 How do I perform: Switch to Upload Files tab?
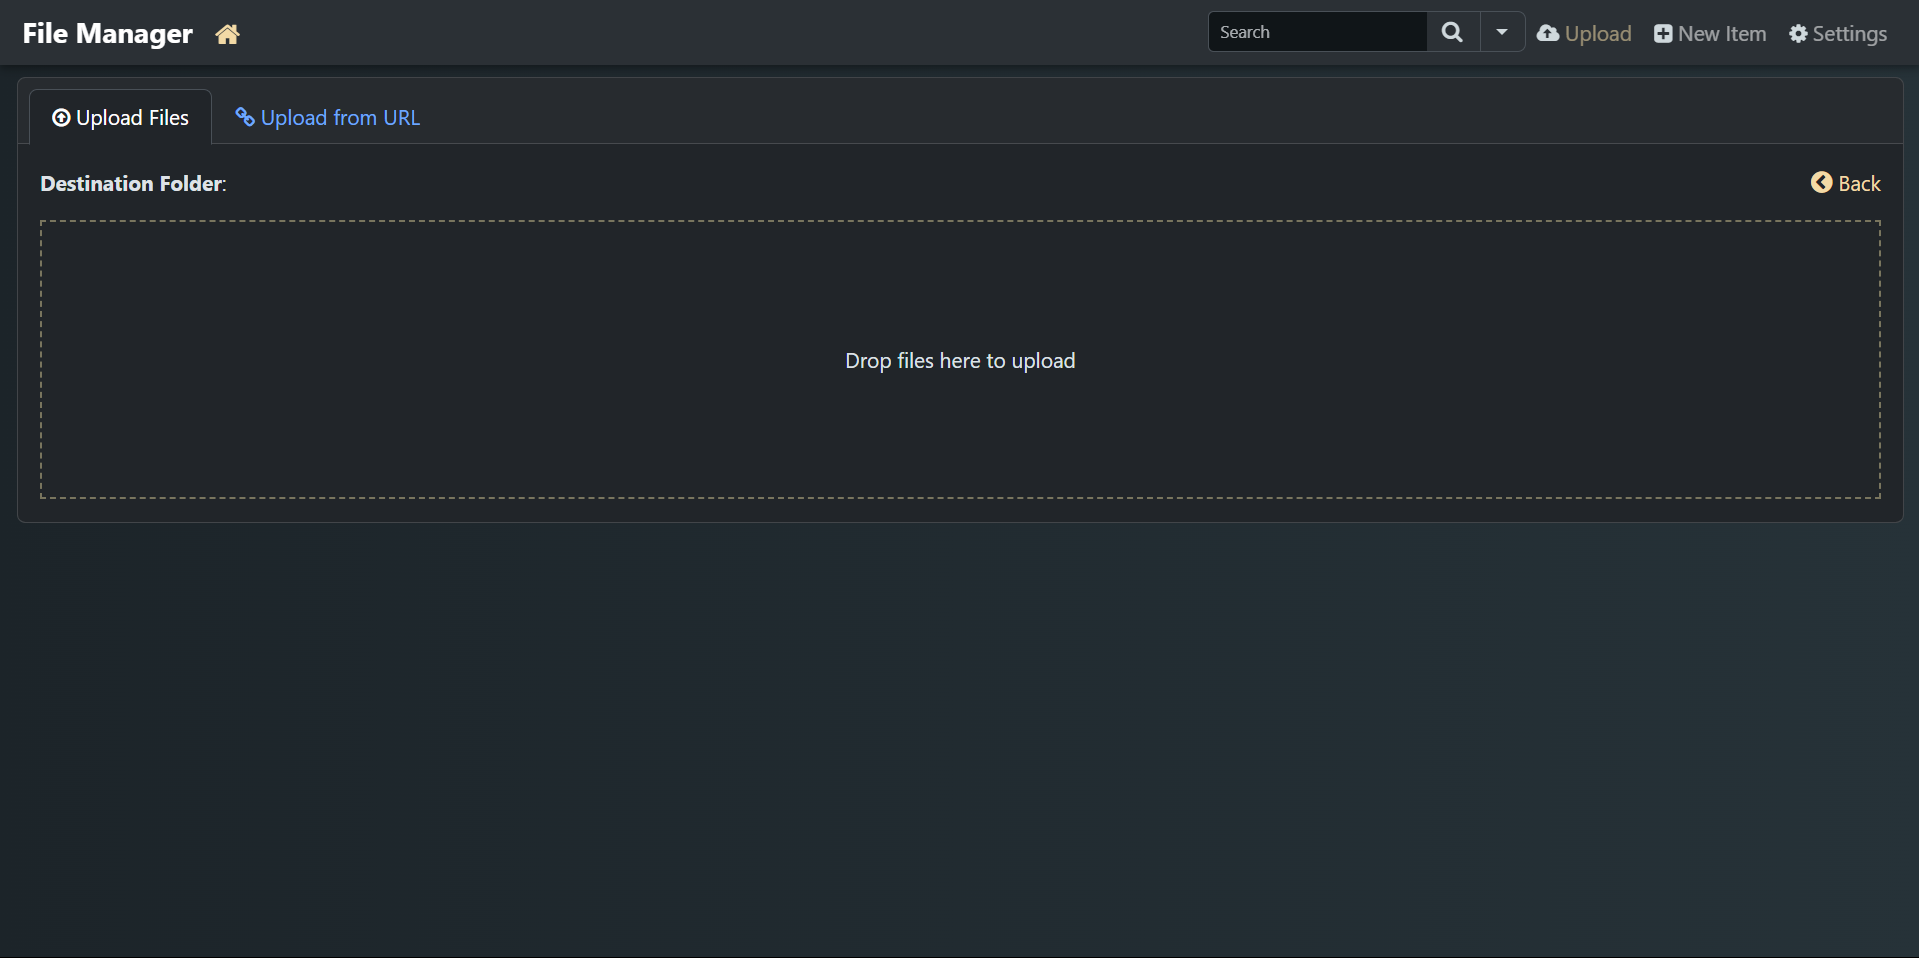121,118
